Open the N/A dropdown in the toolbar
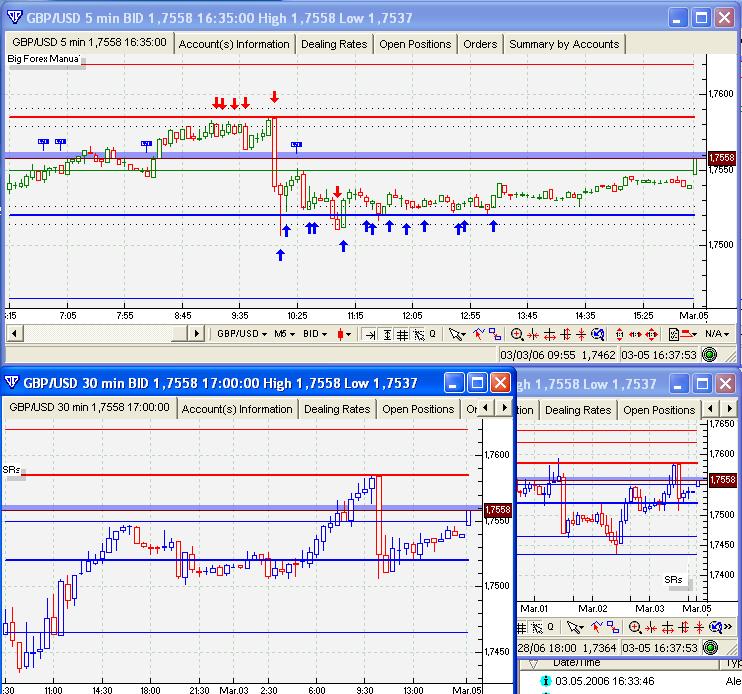742x694 pixels. (x=716, y=334)
